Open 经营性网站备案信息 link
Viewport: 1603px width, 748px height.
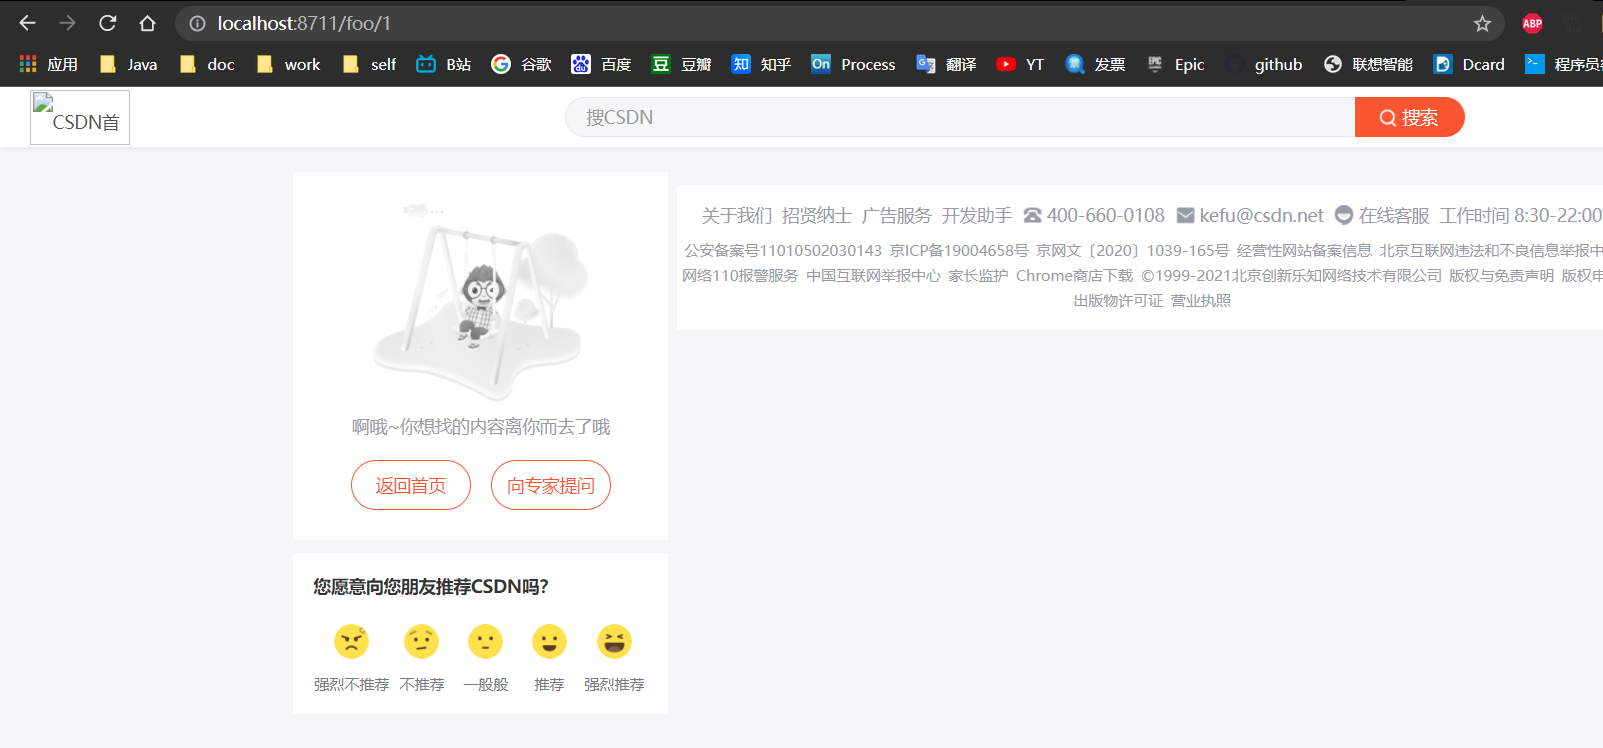1304,250
